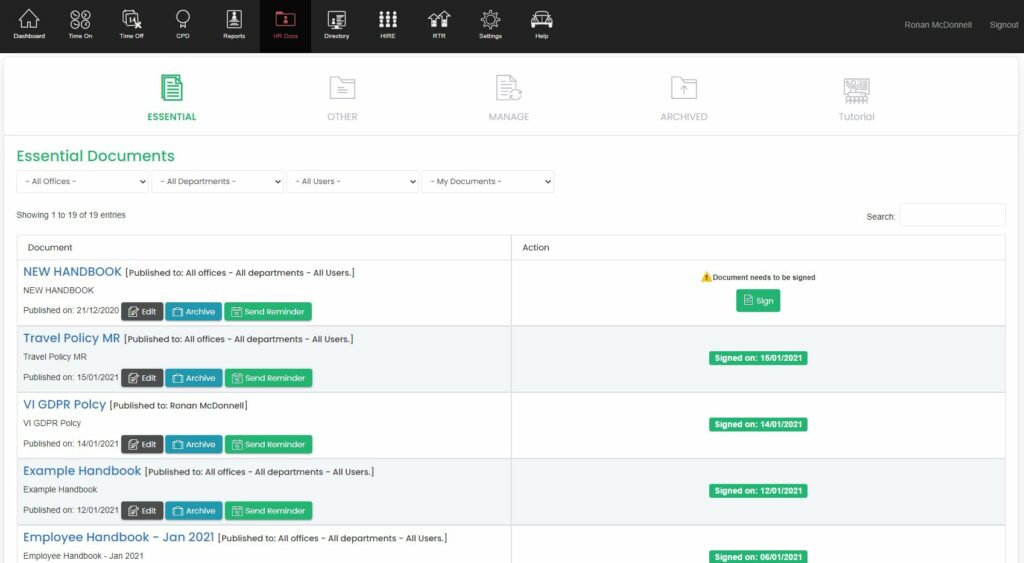The width and height of the screenshot is (1024, 563).
Task: Send Reminder for Example Handbook
Action: point(268,511)
